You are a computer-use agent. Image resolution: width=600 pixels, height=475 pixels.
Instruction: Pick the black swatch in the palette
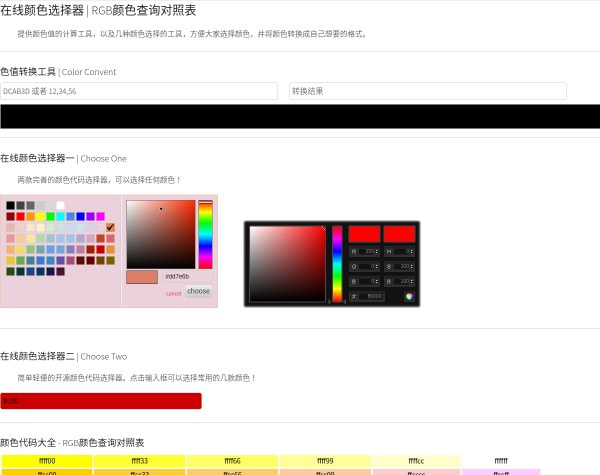[x=10, y=205]
